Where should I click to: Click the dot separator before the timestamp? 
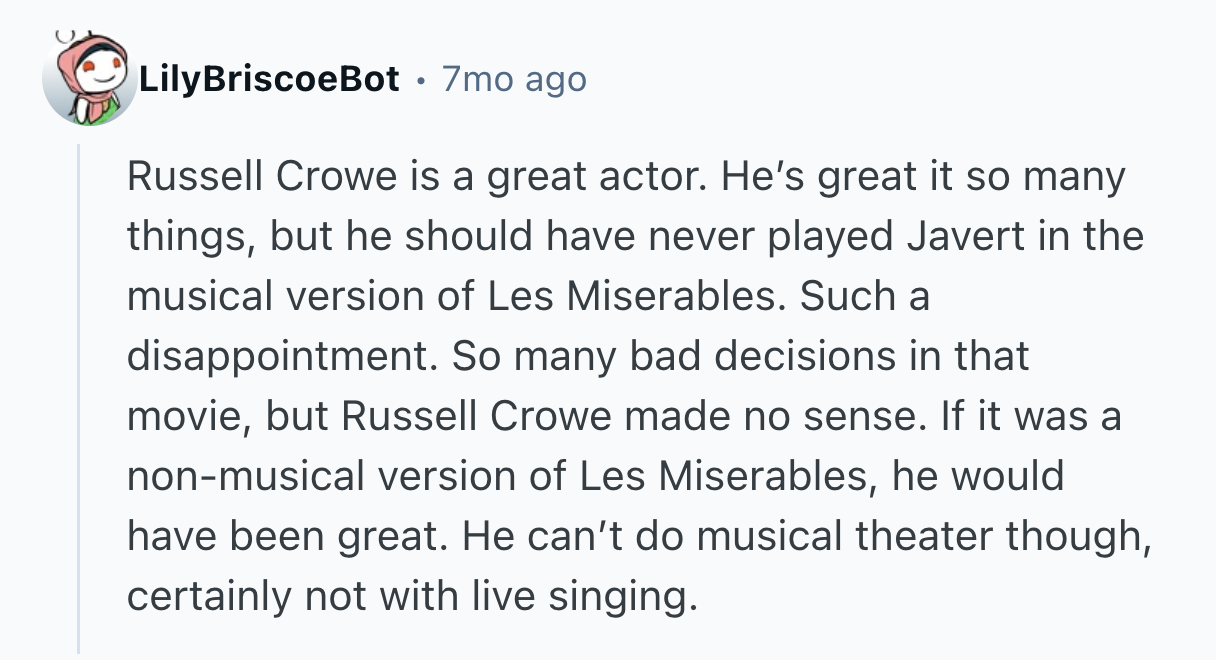(421, 79)
